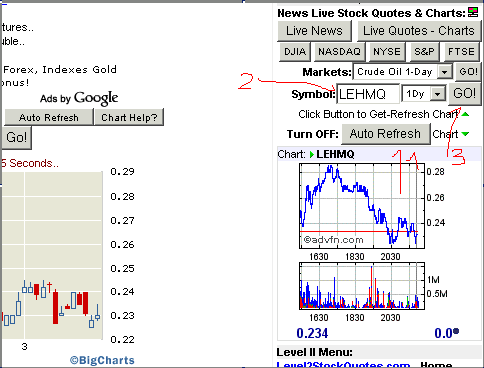The width and height of the screenshot is (484, 368).
Task: Click the GO! button next to Symbol
Action: (465, 94)
